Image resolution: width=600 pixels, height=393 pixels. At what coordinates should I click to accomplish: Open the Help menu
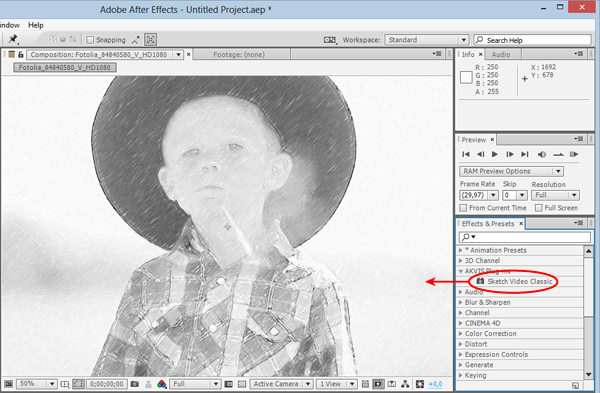click(x=36, y=25)
